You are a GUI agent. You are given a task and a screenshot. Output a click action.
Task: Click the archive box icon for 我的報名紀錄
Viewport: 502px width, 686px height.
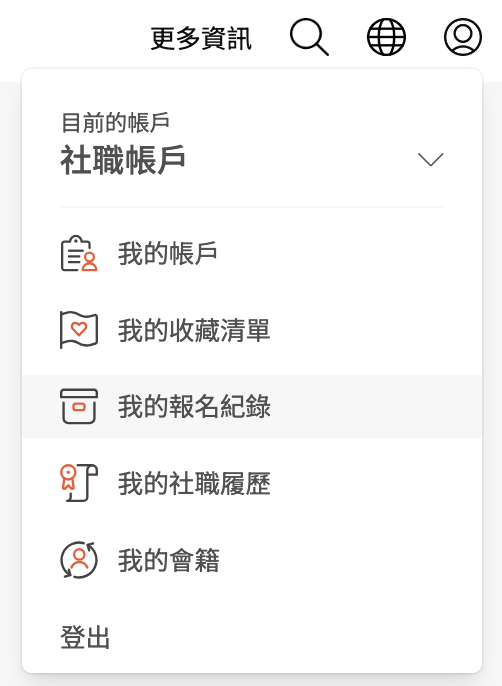(79, 406)
